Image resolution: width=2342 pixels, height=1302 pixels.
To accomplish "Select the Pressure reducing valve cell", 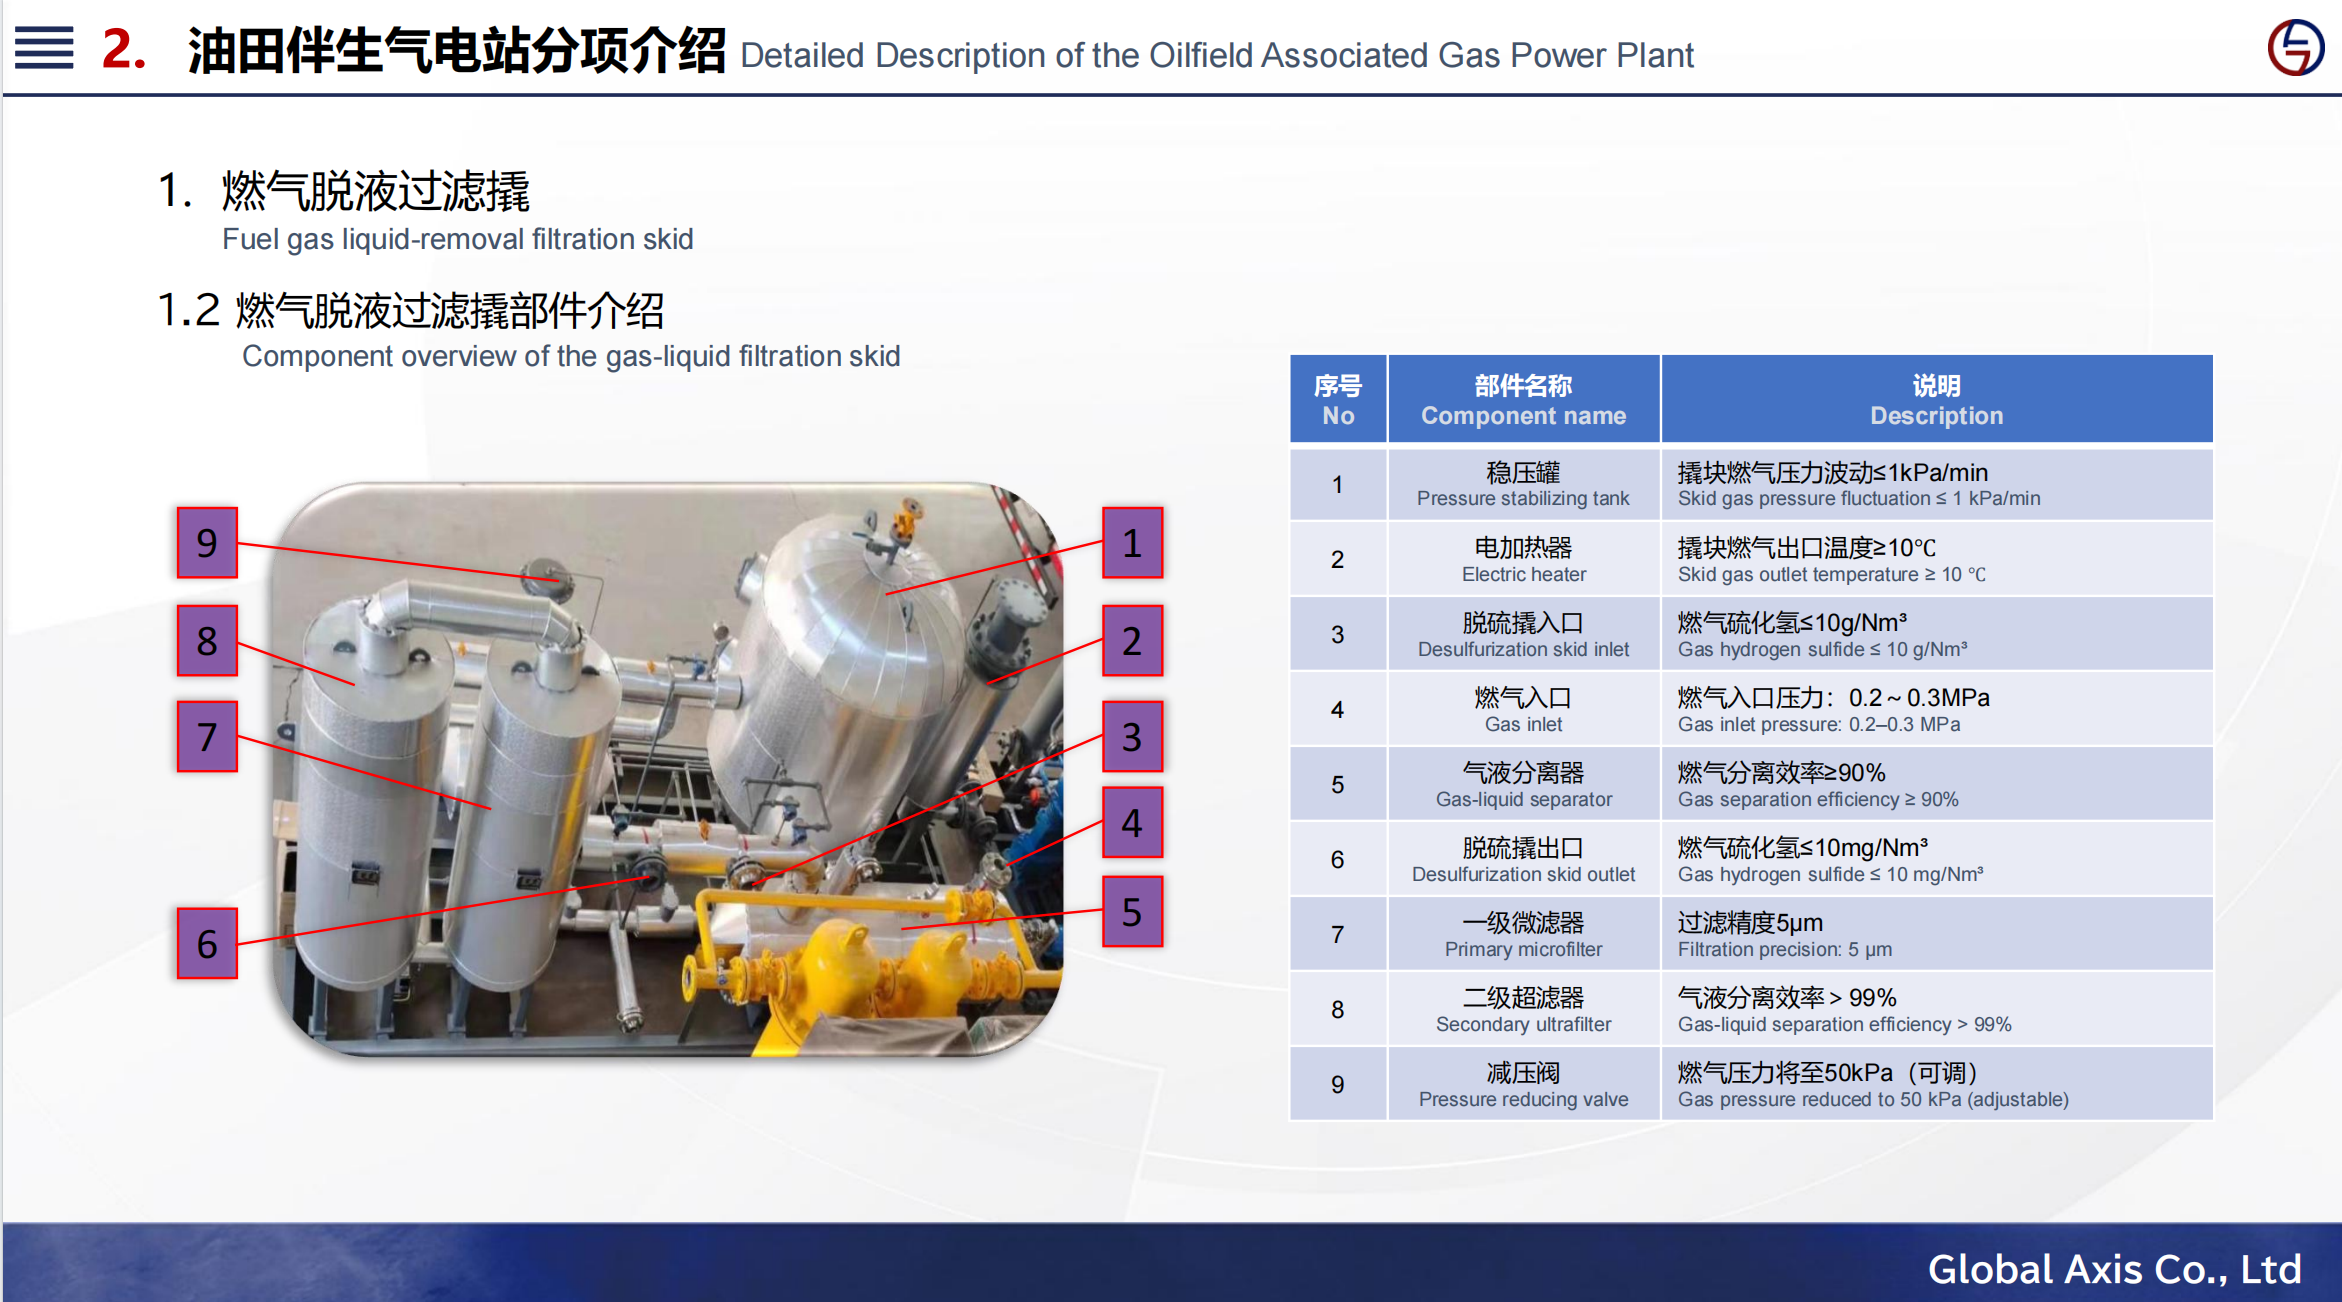I will 1523,1084.
